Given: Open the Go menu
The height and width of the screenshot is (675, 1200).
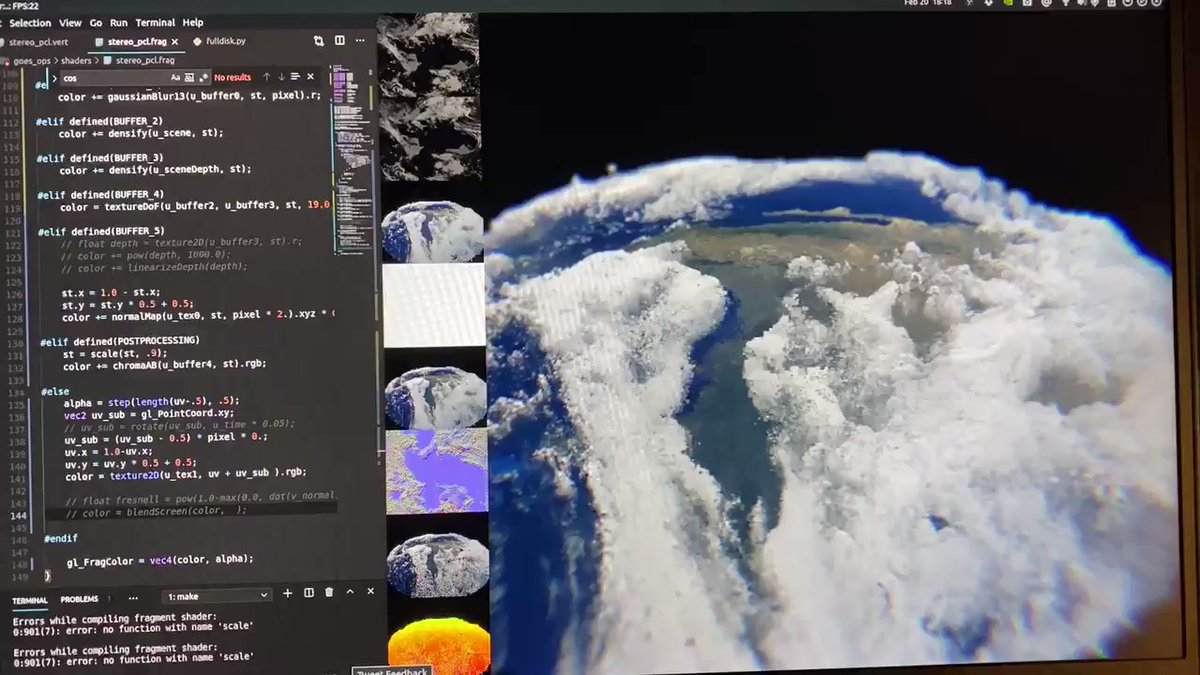Looking at the screenshot, I should (96, 22).
